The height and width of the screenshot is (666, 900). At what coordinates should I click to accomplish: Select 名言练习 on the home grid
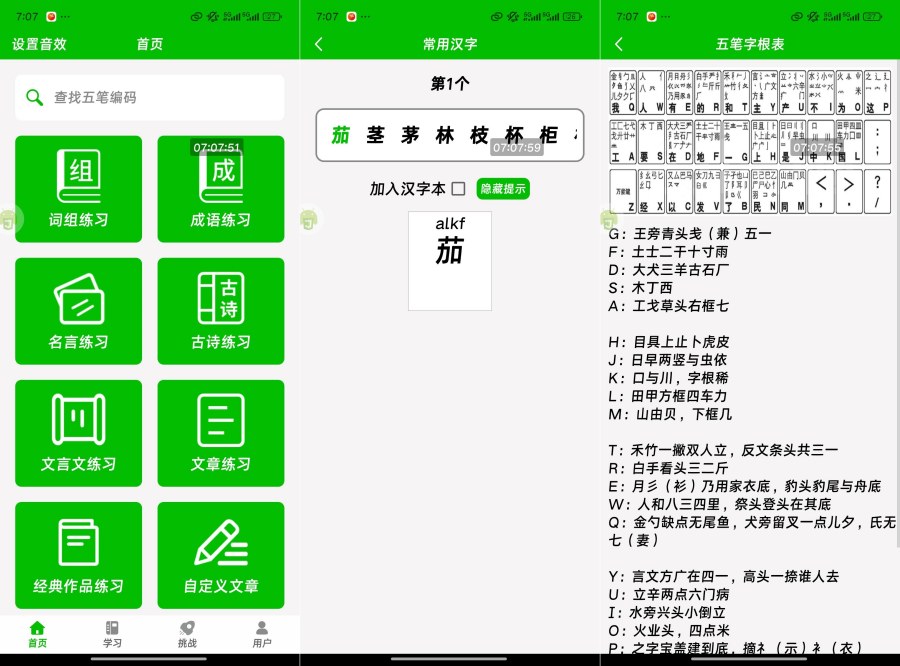click(x=78, y=311)
